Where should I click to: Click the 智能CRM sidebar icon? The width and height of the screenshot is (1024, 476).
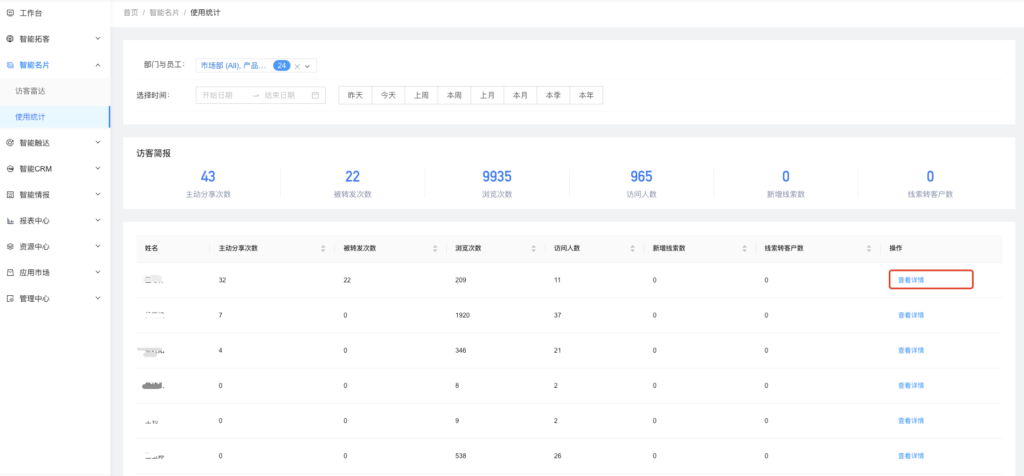pos(10,169)
